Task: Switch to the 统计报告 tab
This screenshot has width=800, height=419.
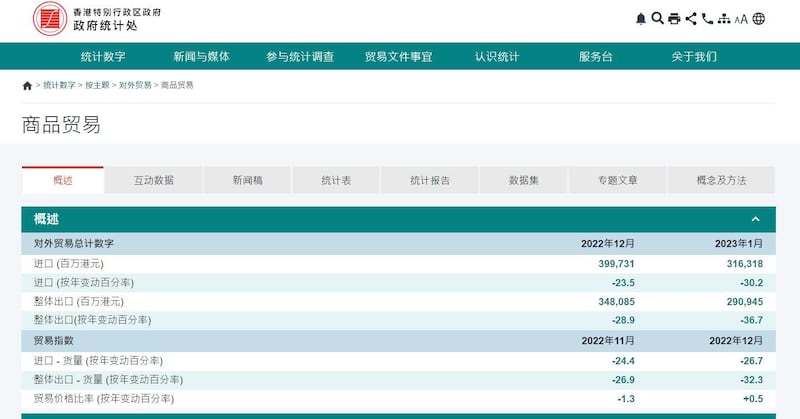Action: pos(430,180)
